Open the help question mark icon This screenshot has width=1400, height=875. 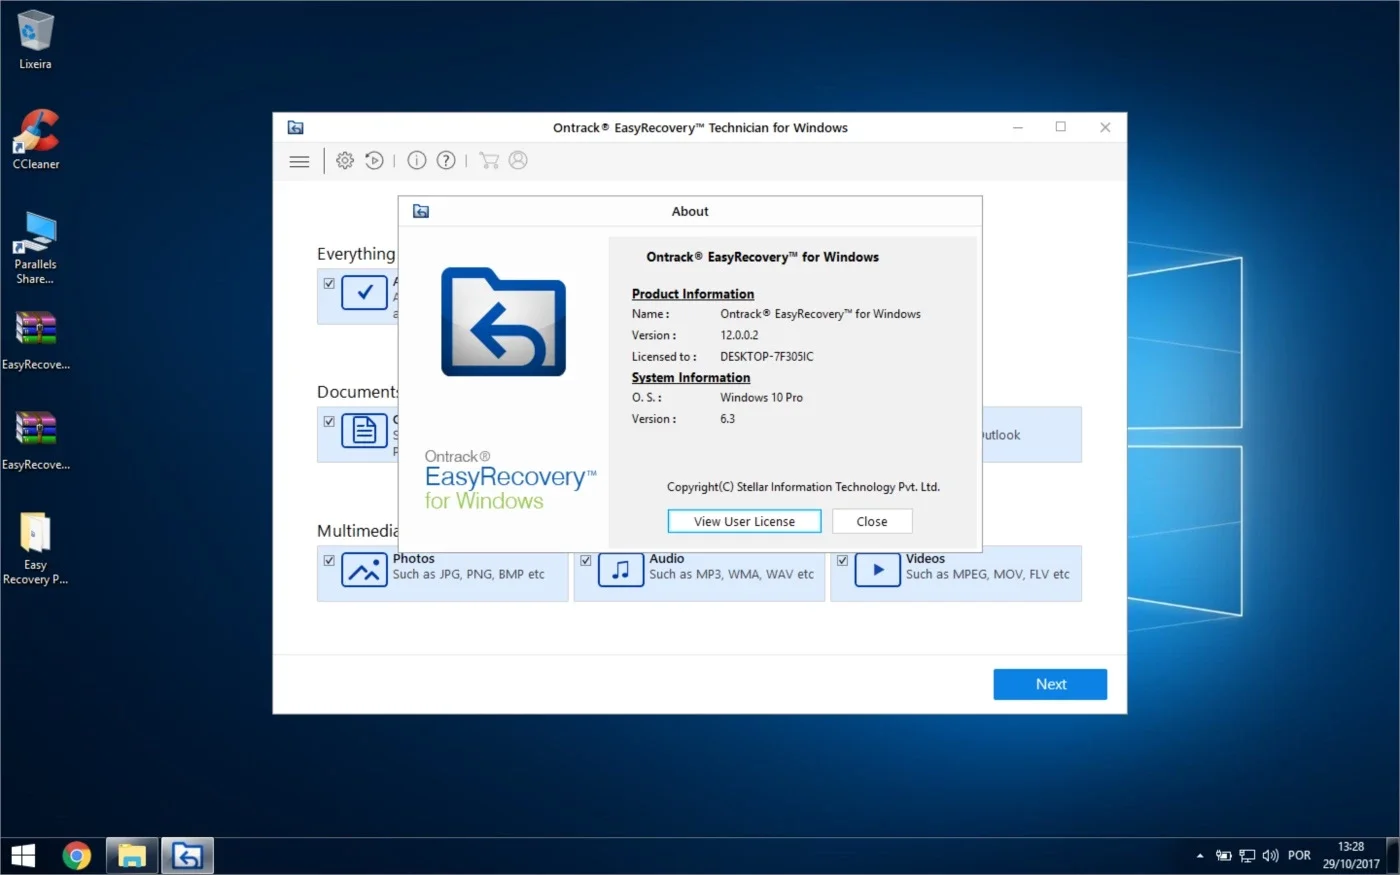[x=446, y=160]
